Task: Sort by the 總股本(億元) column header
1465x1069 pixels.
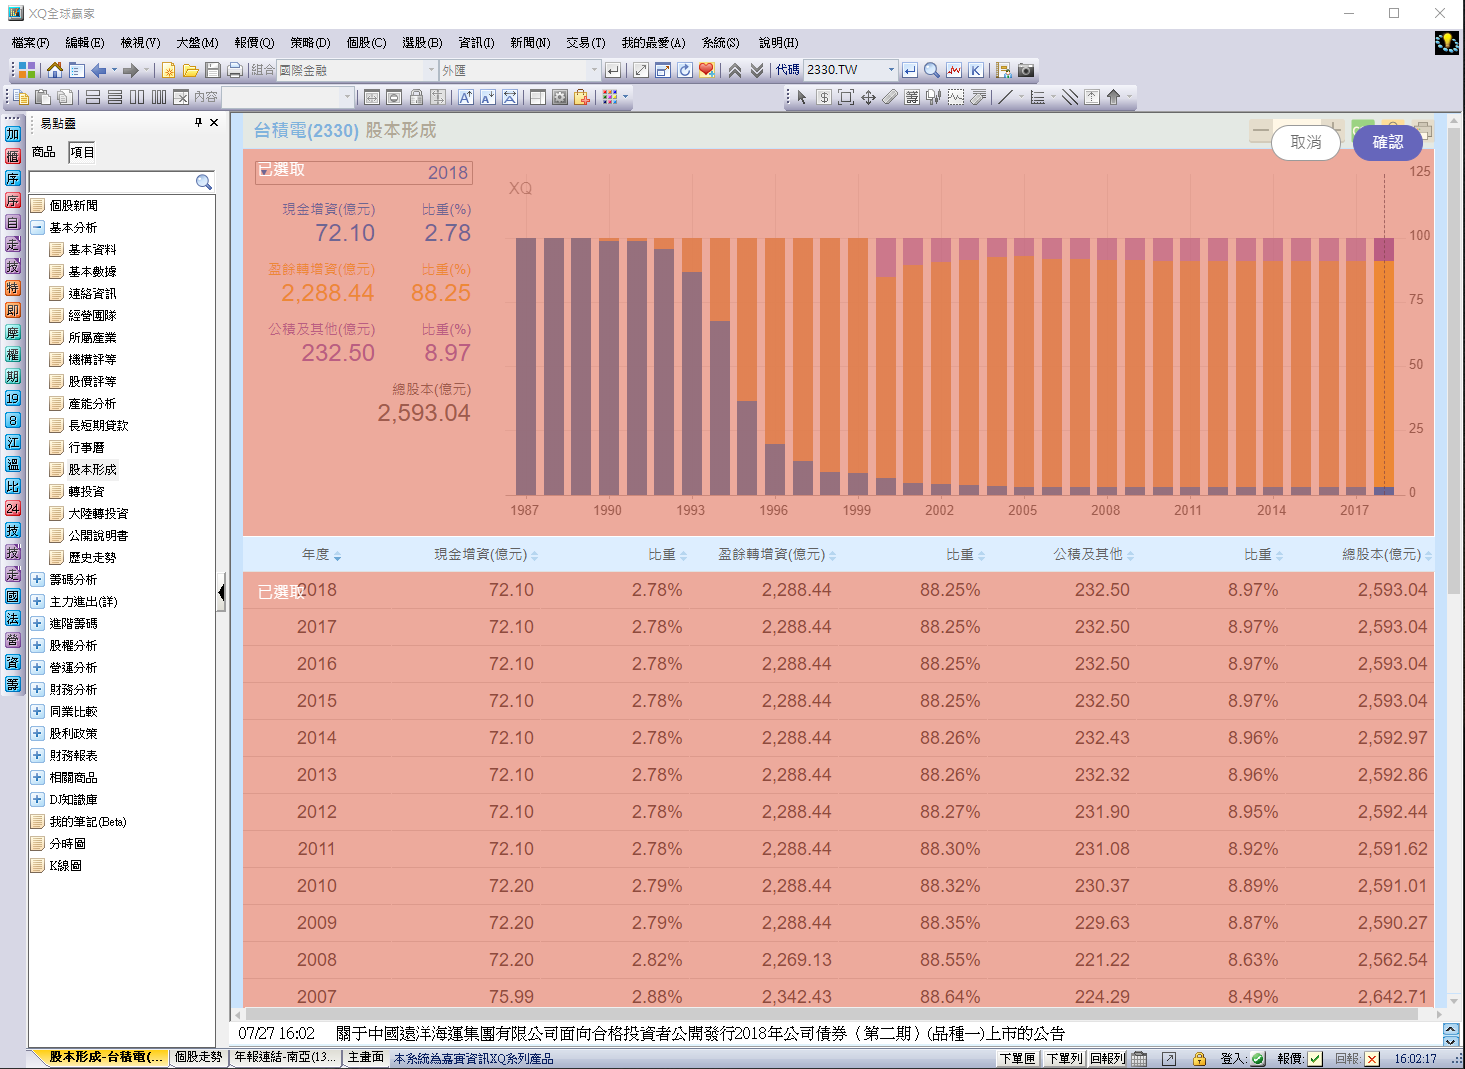Action: pyautogui.click(x=1387, y=554)
